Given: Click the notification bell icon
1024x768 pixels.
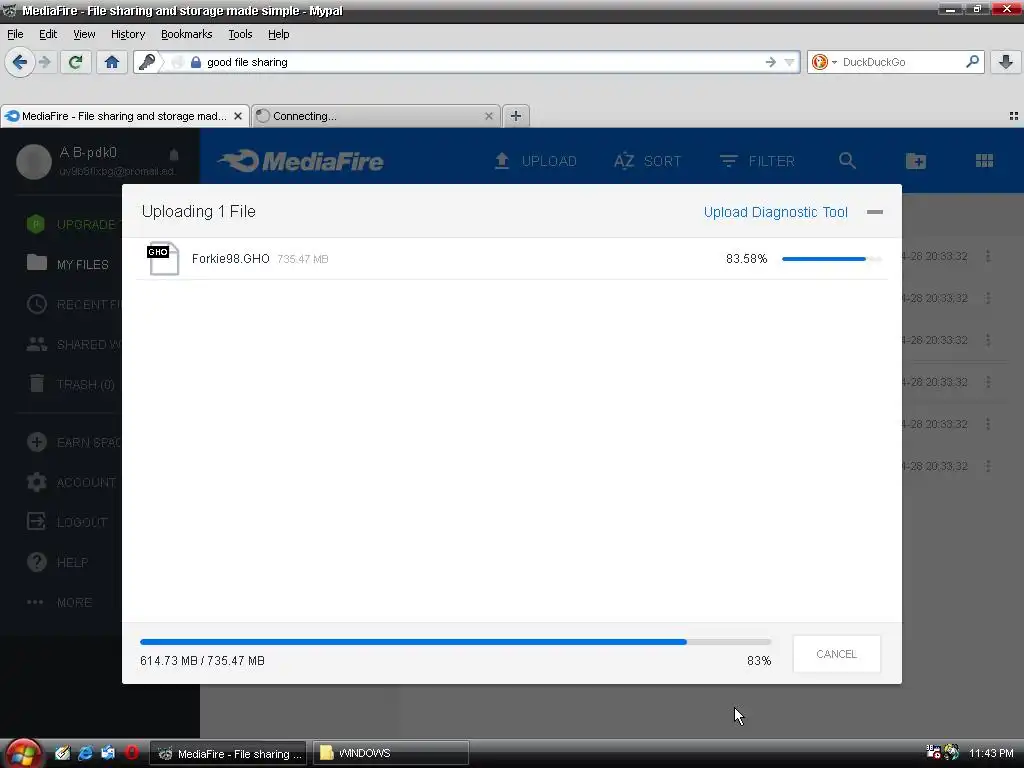Looking at the screenshot, I should tap(174, 155).
